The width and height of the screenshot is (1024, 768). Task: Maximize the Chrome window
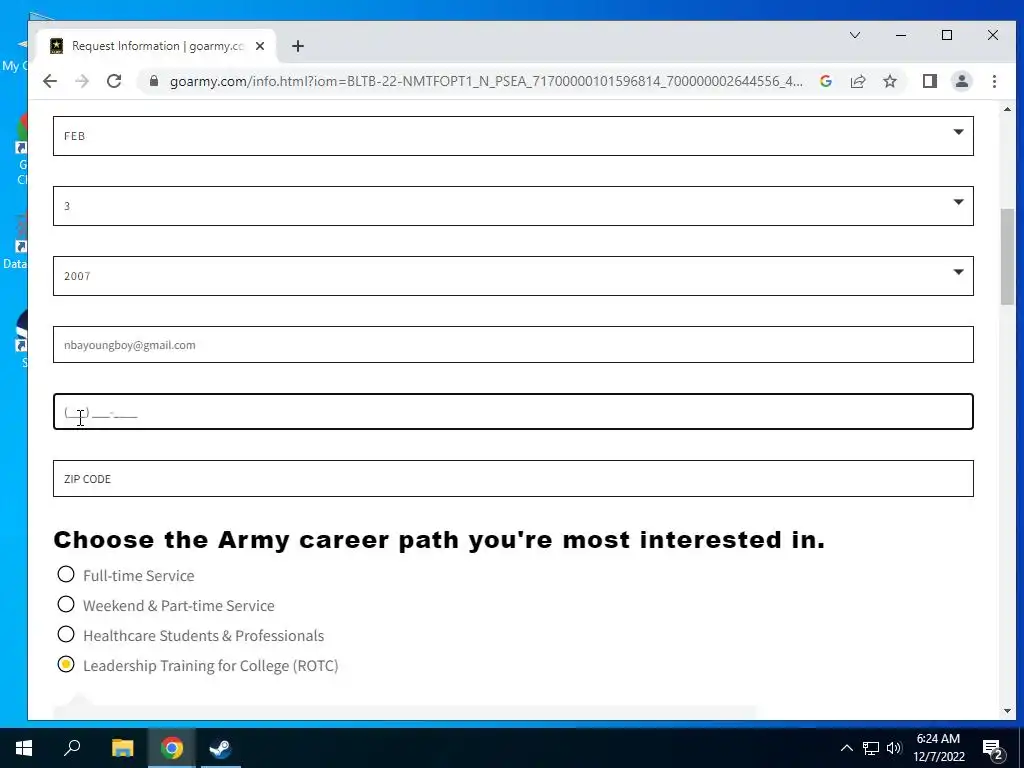pyautogui.click(x=946, y=35)
